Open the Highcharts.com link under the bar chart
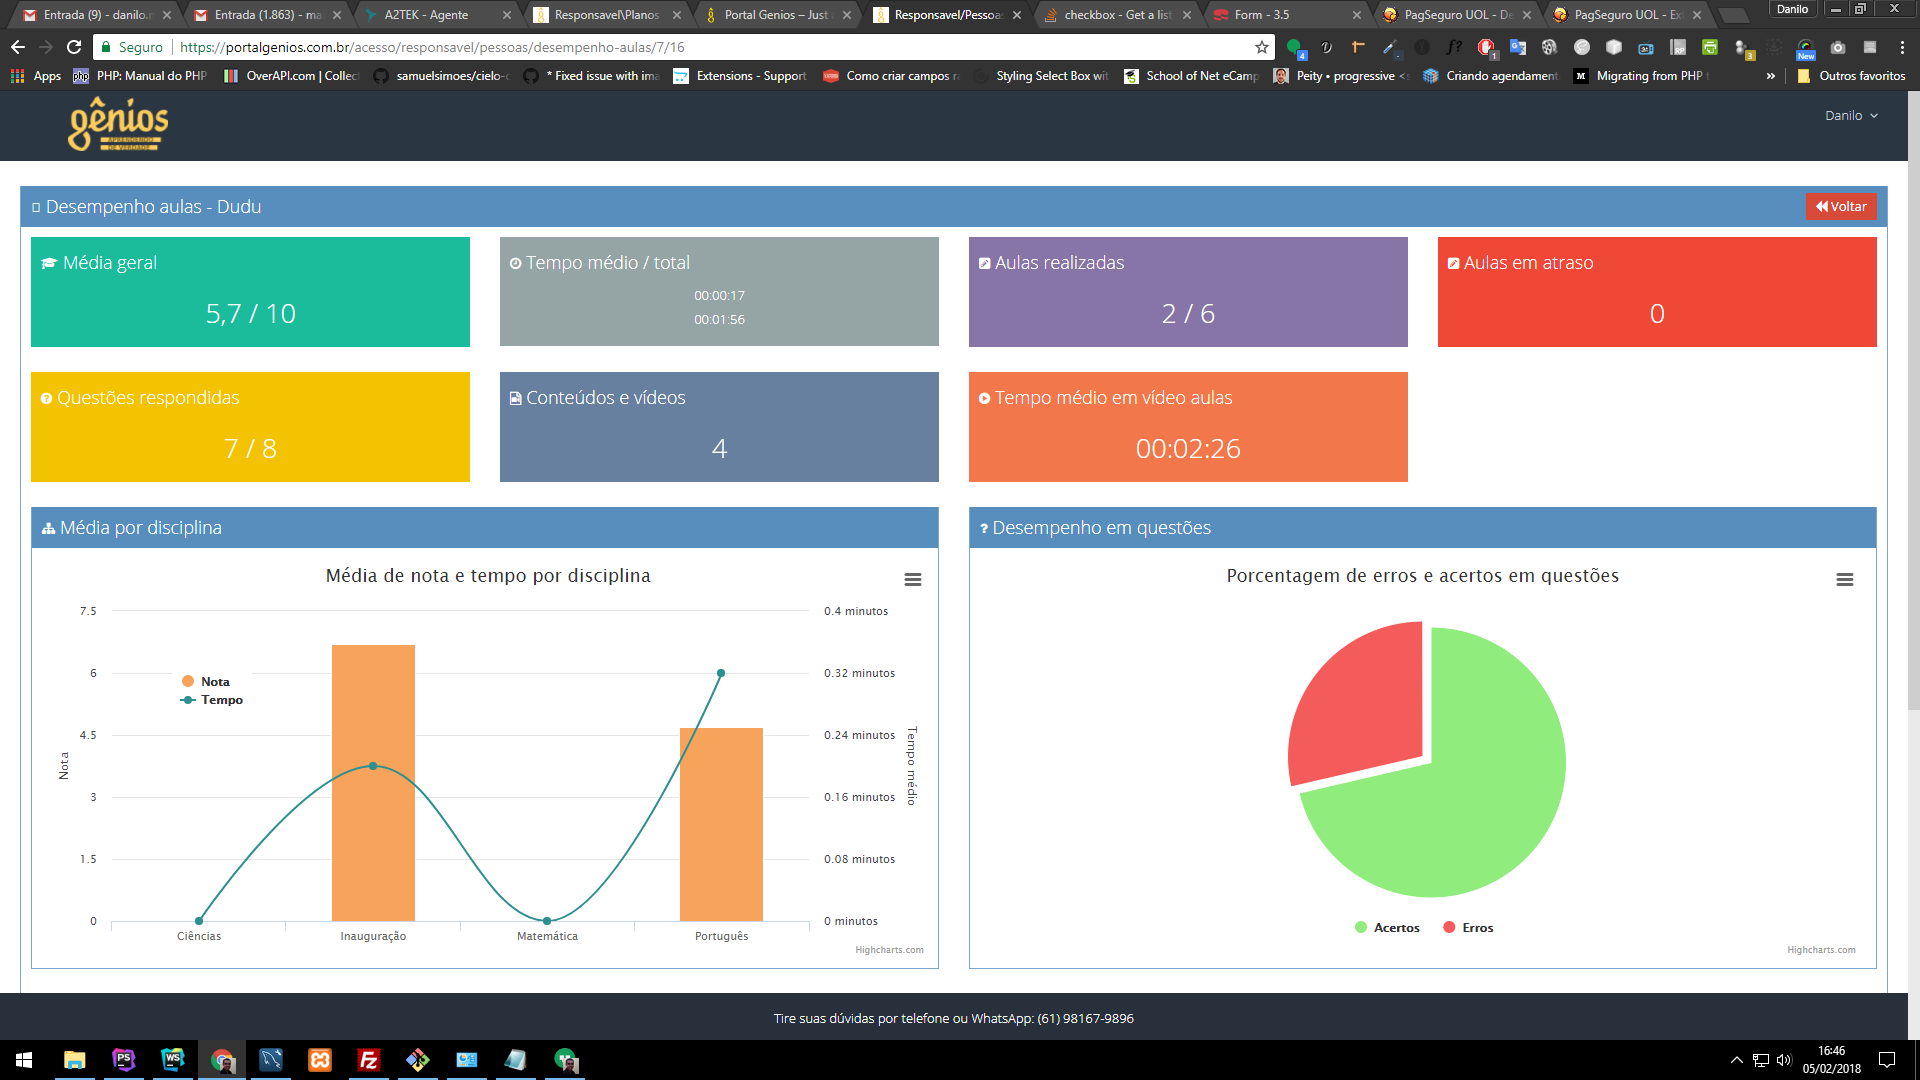Viewport: 1920px width, 1080px height. [889, 950]
